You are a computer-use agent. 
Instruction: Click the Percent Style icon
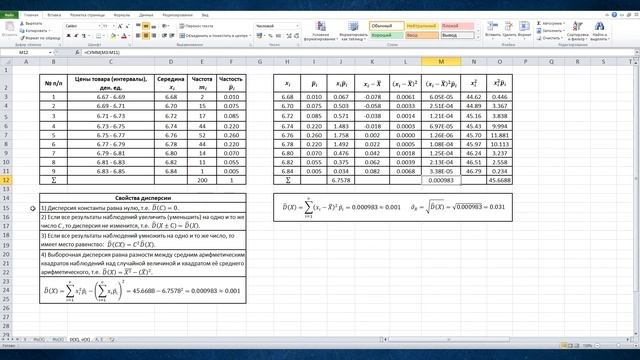270,36
